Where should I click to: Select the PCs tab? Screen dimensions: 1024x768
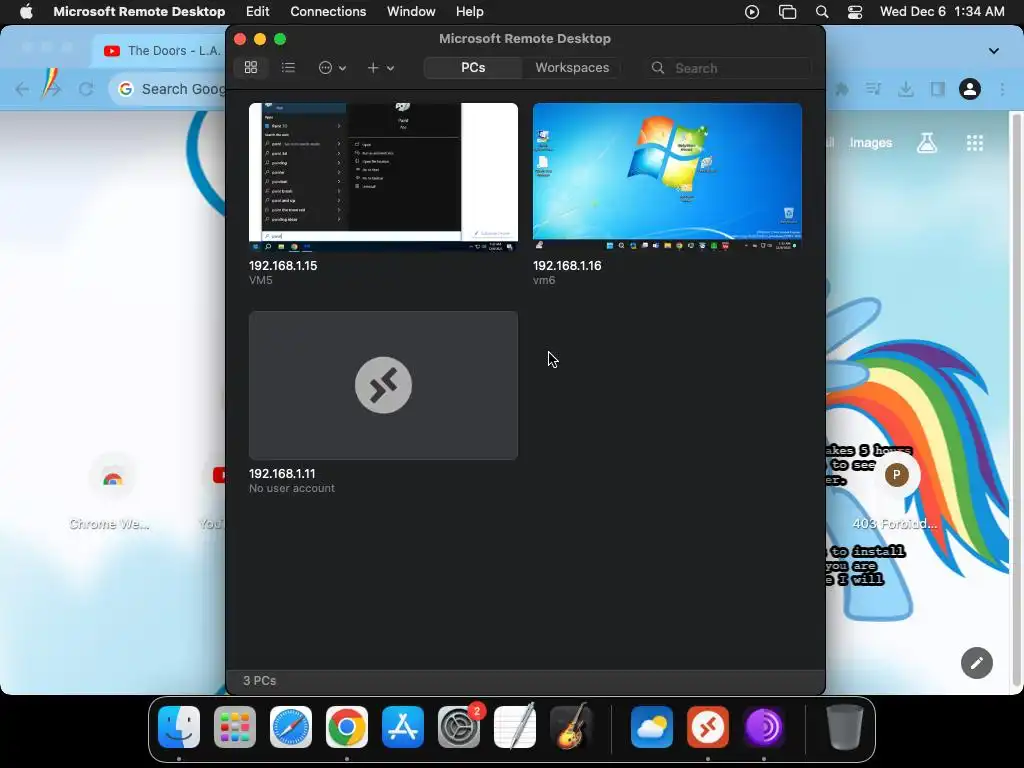coord(473,67)
